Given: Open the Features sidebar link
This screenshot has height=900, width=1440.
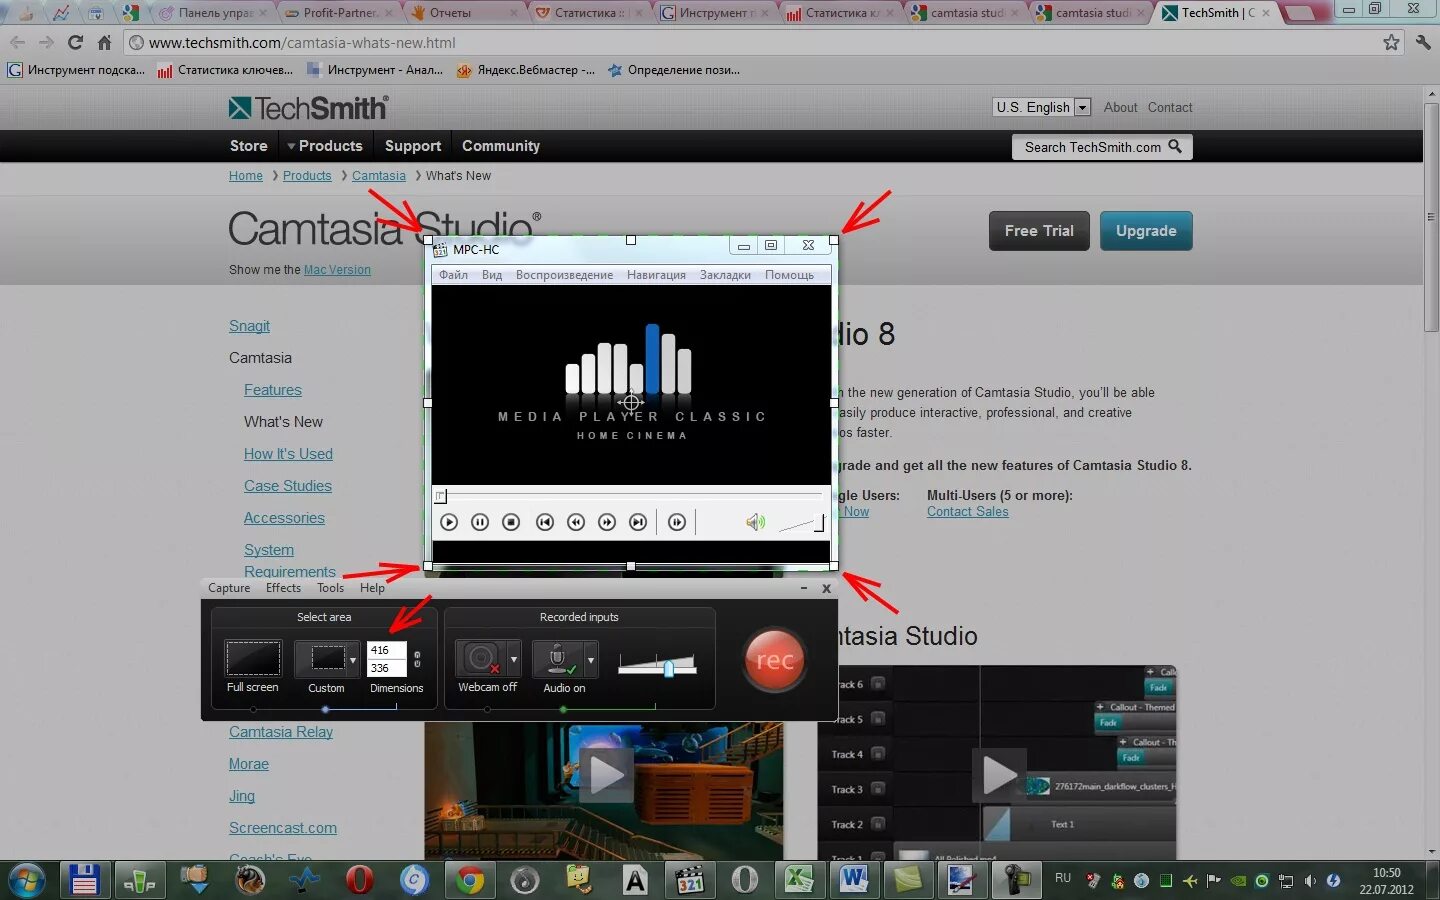Looking at the screenshot, I should (x=273, y=390).
